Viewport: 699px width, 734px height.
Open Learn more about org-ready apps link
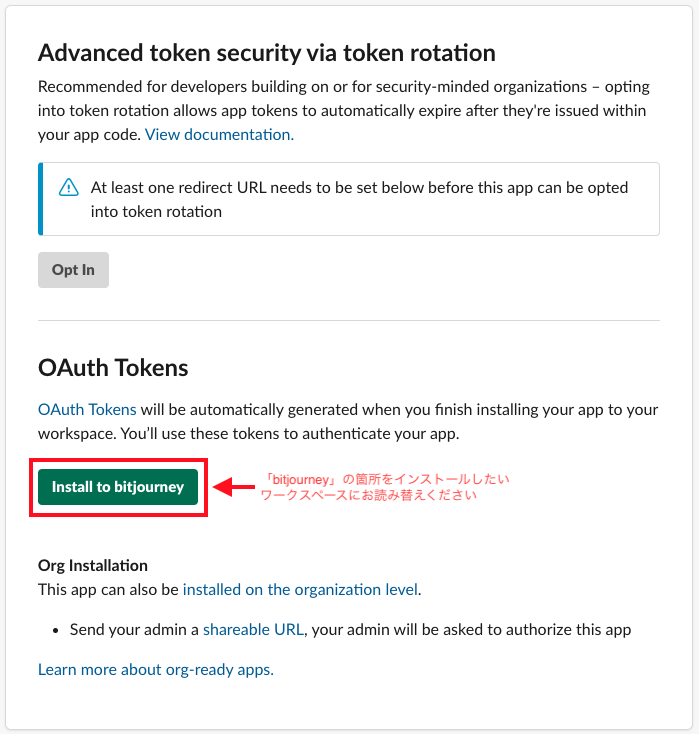pyautogui.click(x=156, y=670)
